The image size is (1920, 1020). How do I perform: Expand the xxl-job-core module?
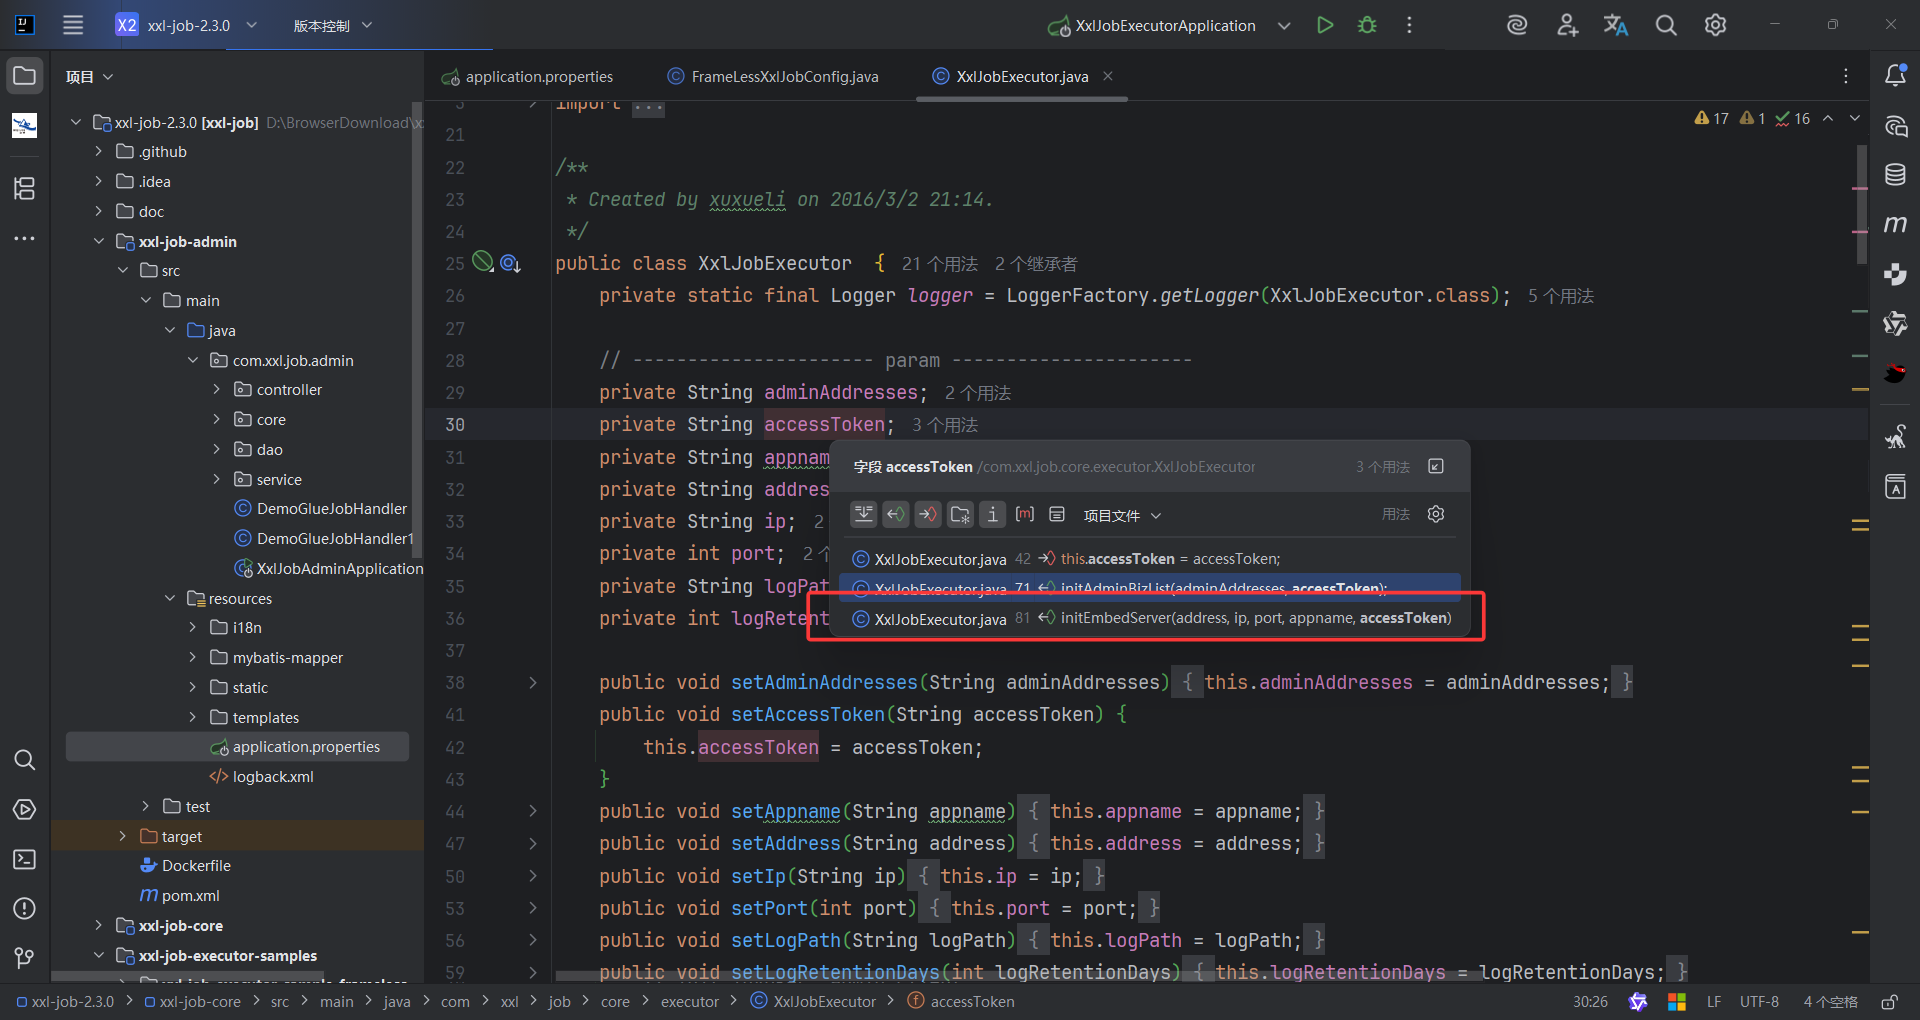click(x=98, y=926)
